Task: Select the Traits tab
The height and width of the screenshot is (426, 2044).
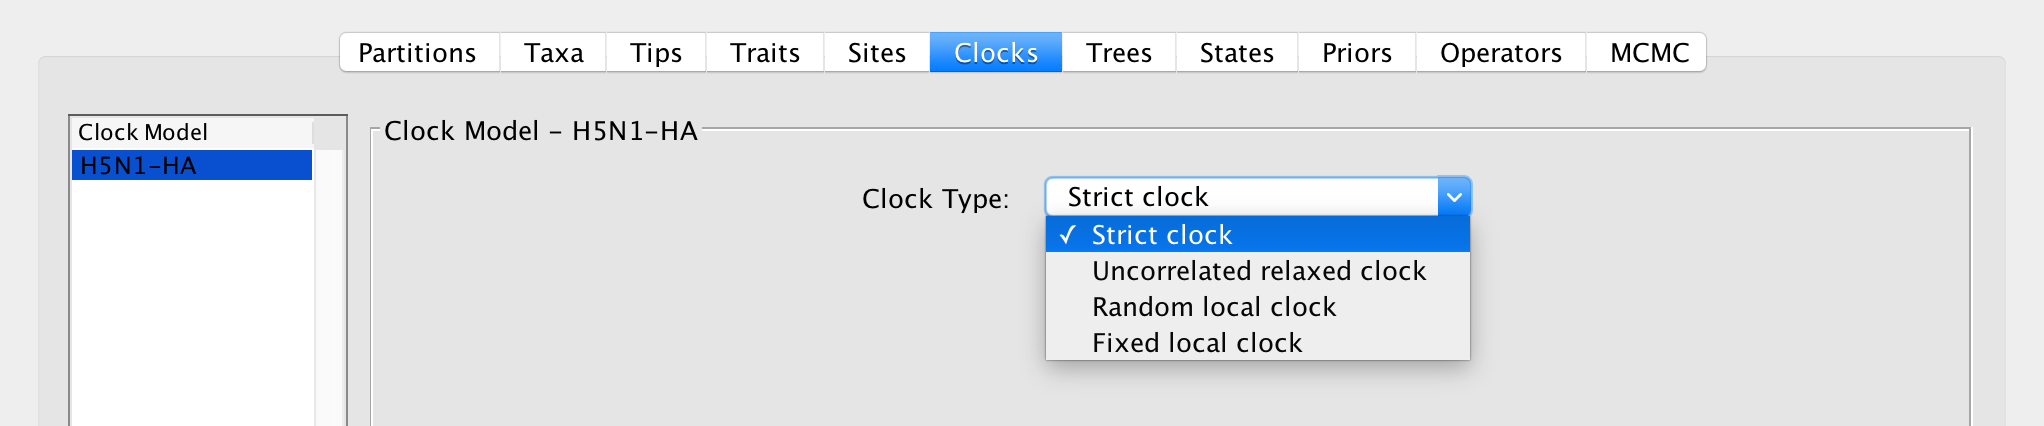Action: point(765,53)
